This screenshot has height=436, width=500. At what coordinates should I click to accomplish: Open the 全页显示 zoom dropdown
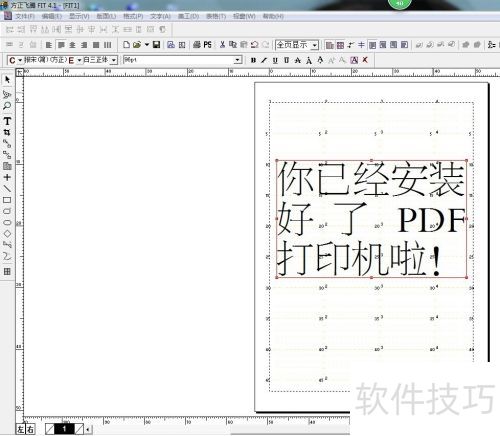[x=314, y=45]
